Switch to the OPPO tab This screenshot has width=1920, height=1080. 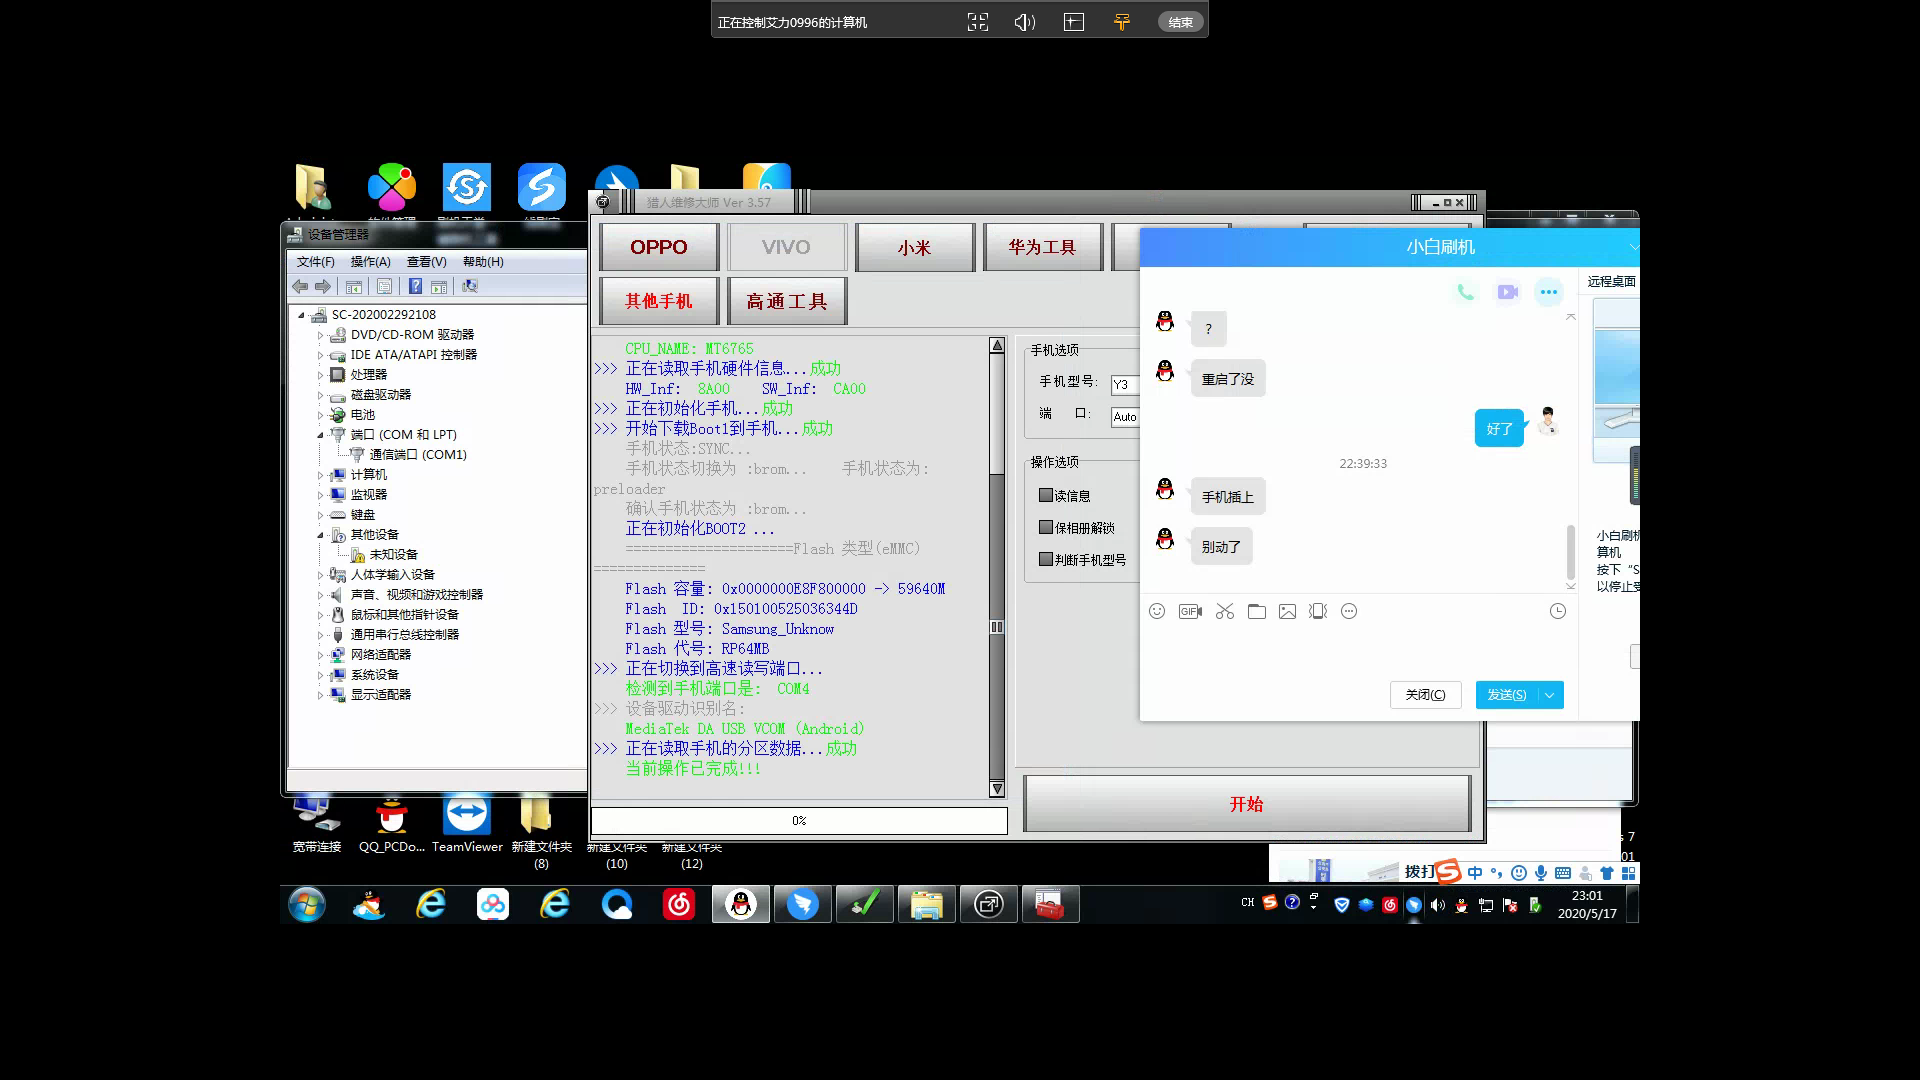pos(659,247)
